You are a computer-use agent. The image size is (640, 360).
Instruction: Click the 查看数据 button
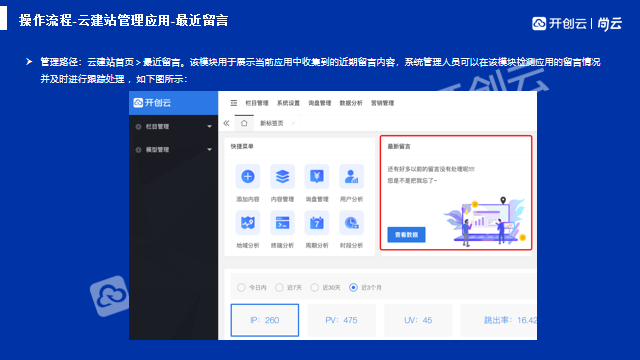pyautogui.click(x=406, y=235)
